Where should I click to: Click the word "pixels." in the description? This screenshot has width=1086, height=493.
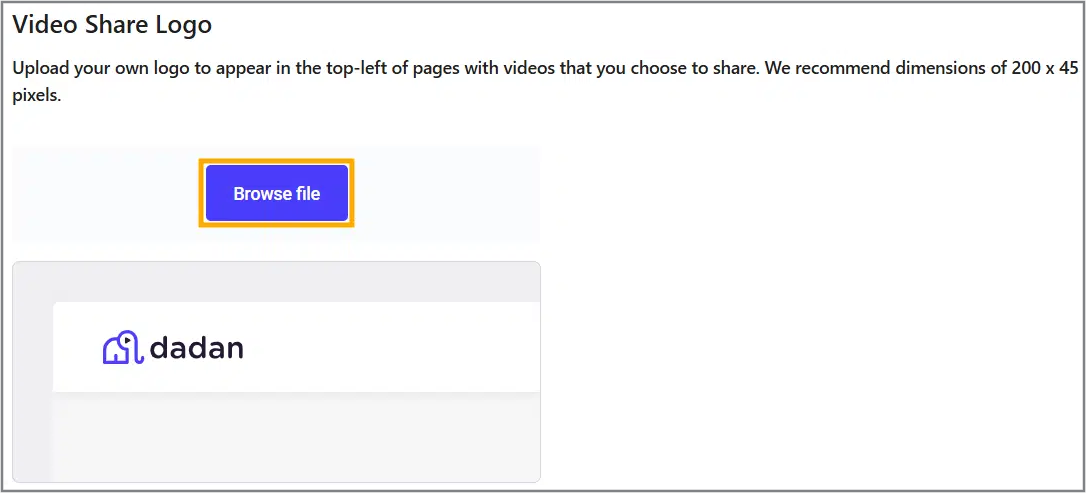pyautogui.click(x=37, y=98)
